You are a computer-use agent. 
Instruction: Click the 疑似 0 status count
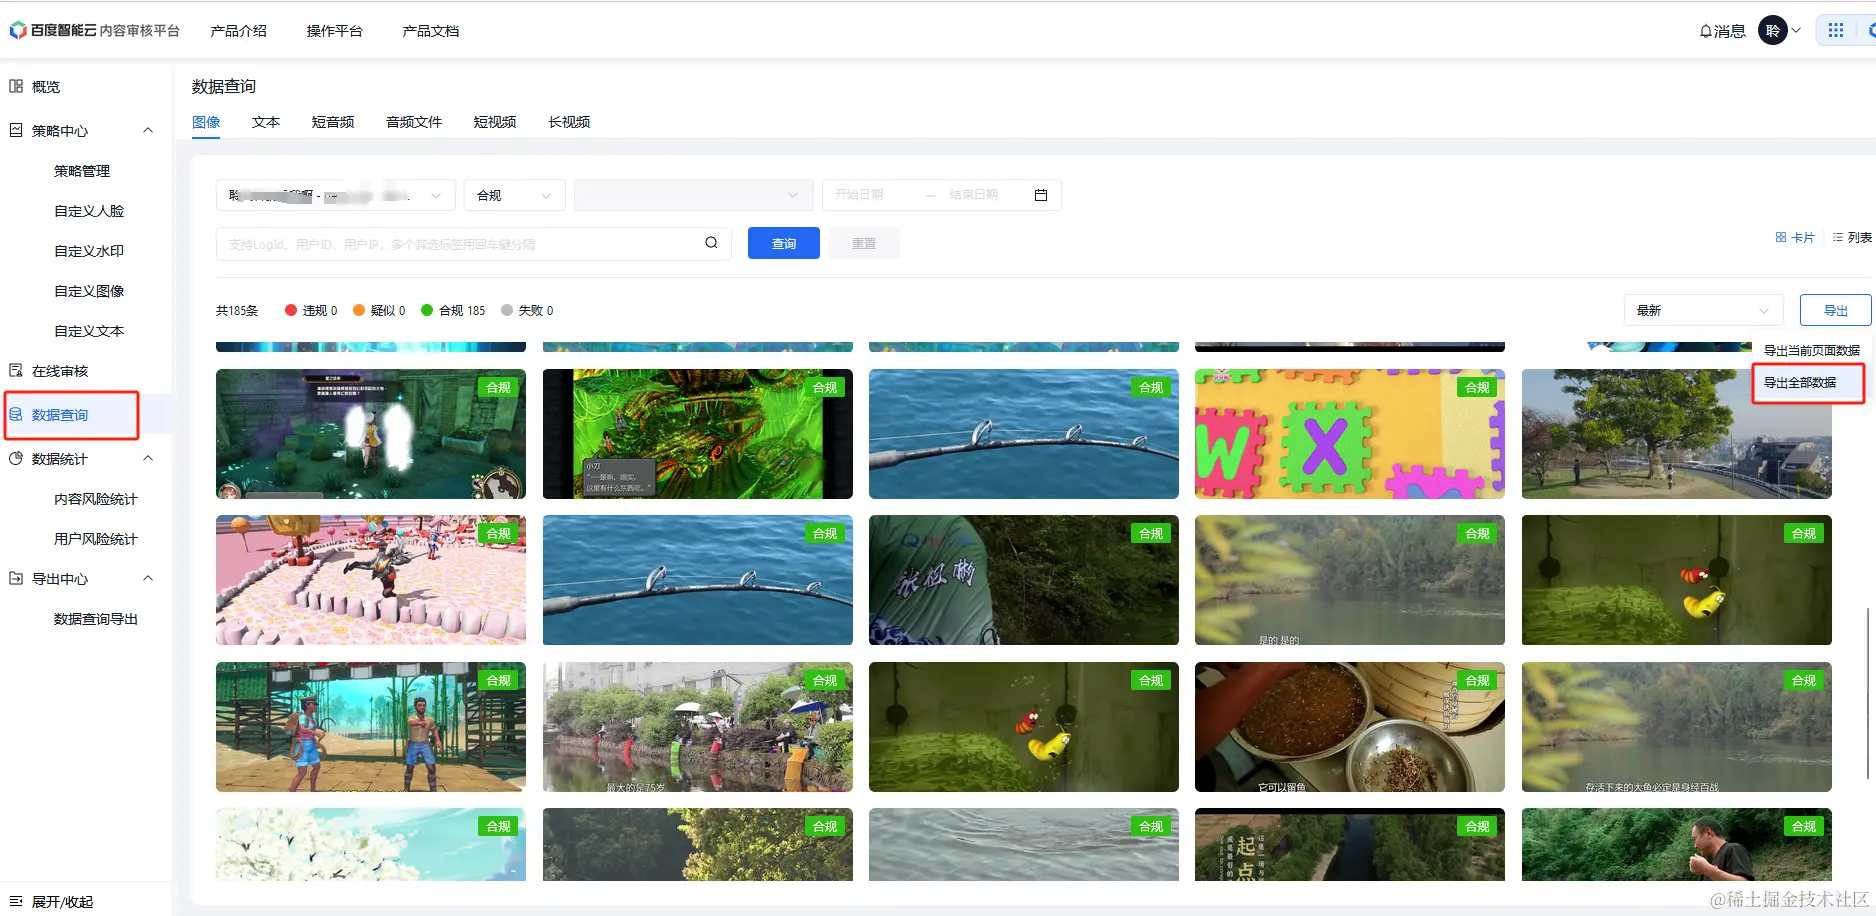[379, 310]
